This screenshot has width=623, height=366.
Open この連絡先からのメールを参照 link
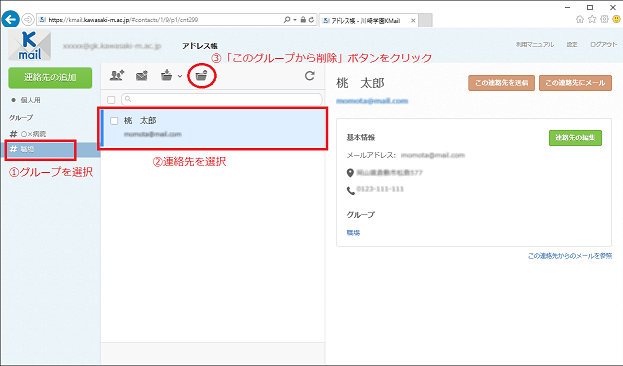(x=570, y=256)
